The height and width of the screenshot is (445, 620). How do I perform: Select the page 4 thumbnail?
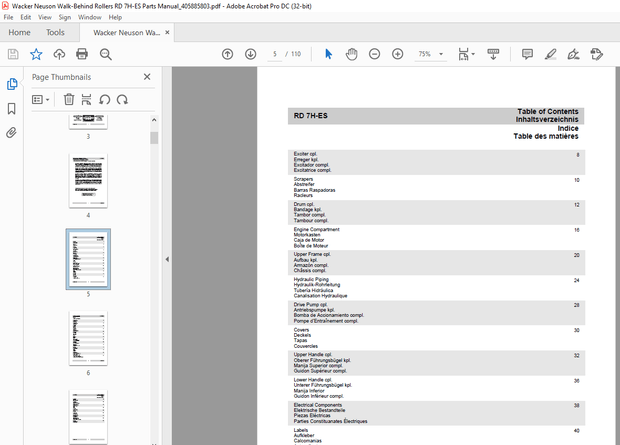[x=88, y=181]
